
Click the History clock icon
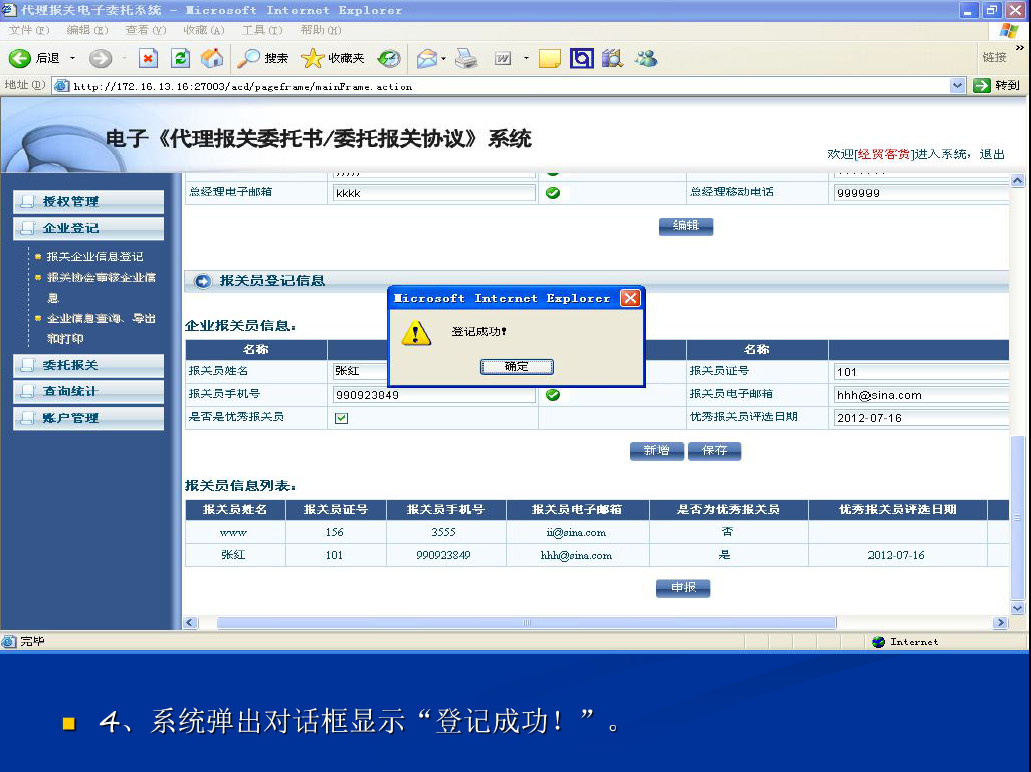click(389, 59)
